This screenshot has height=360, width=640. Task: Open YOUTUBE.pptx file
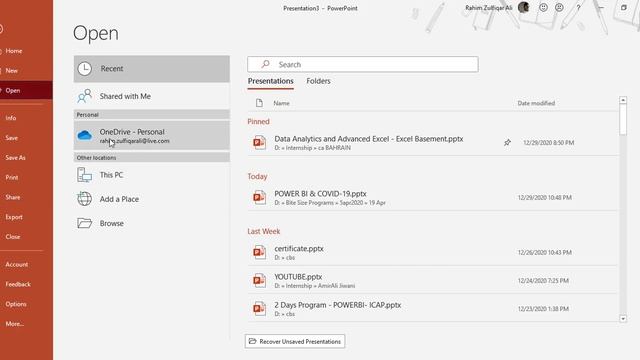[433, 280]
